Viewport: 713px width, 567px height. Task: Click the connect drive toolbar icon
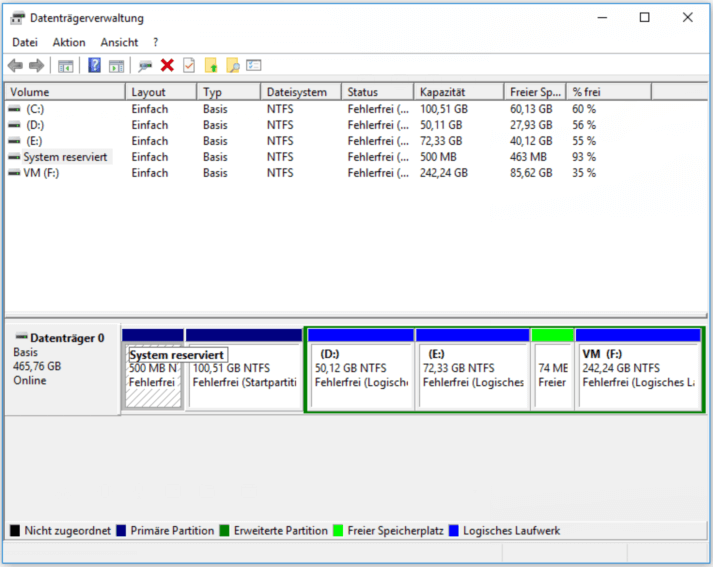tap(145, 66)
